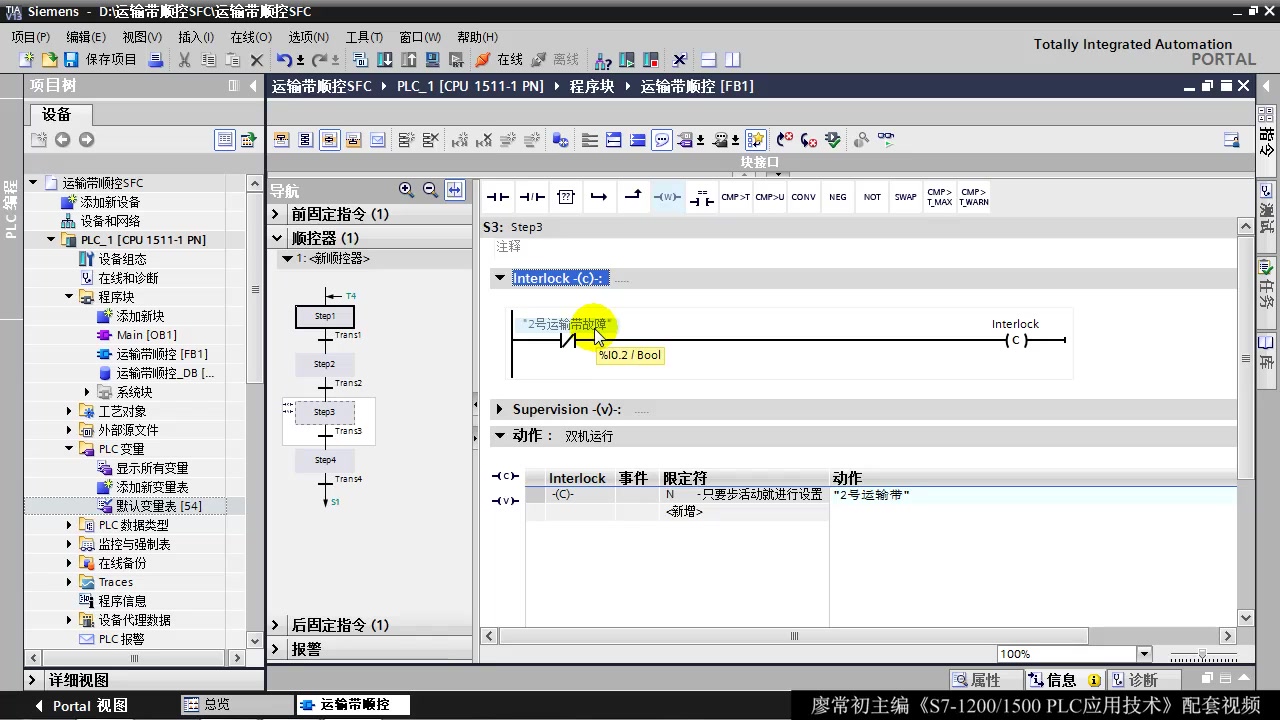Click the 总览 taskbar button
The height and width of the screenshot is (720, 1280).
[236, 705]
